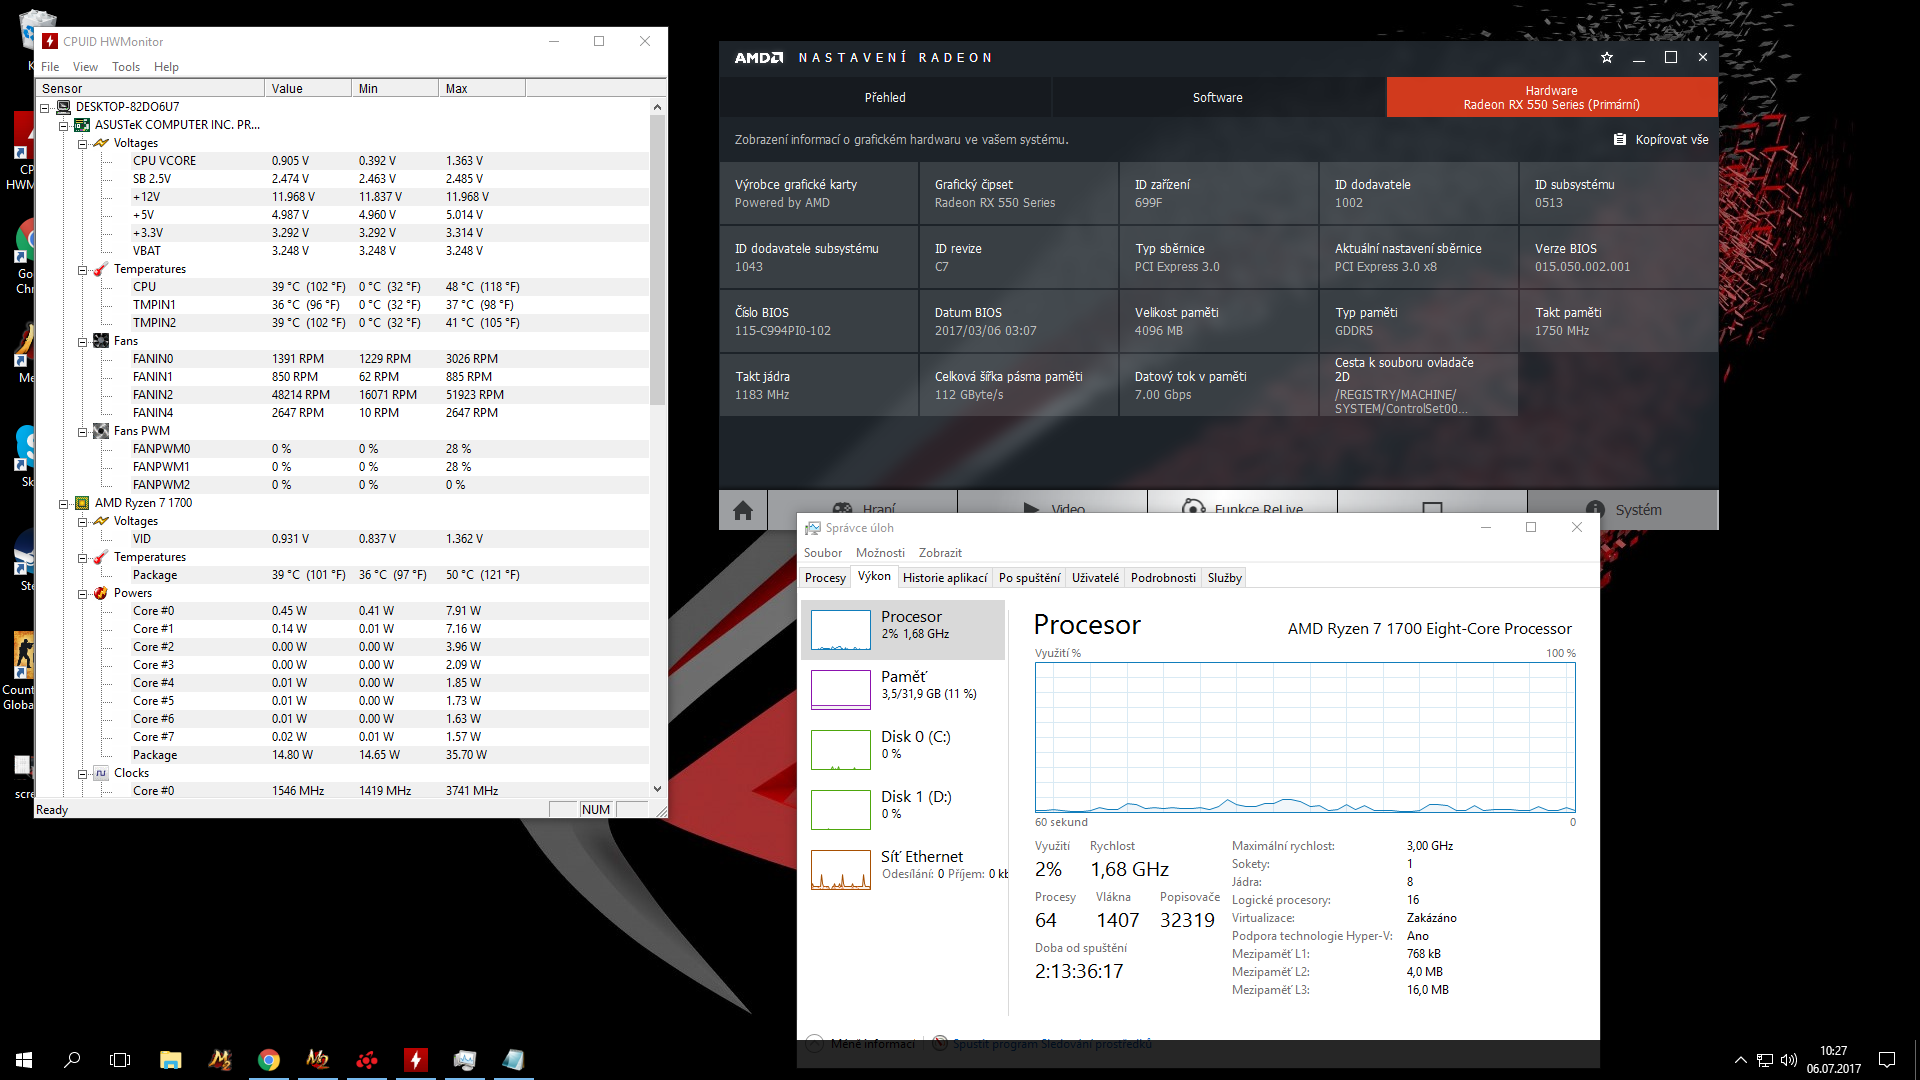1920x1080 pixels.
Task: Click the red cluster icon on taskbar
Action: [366, 1059]
